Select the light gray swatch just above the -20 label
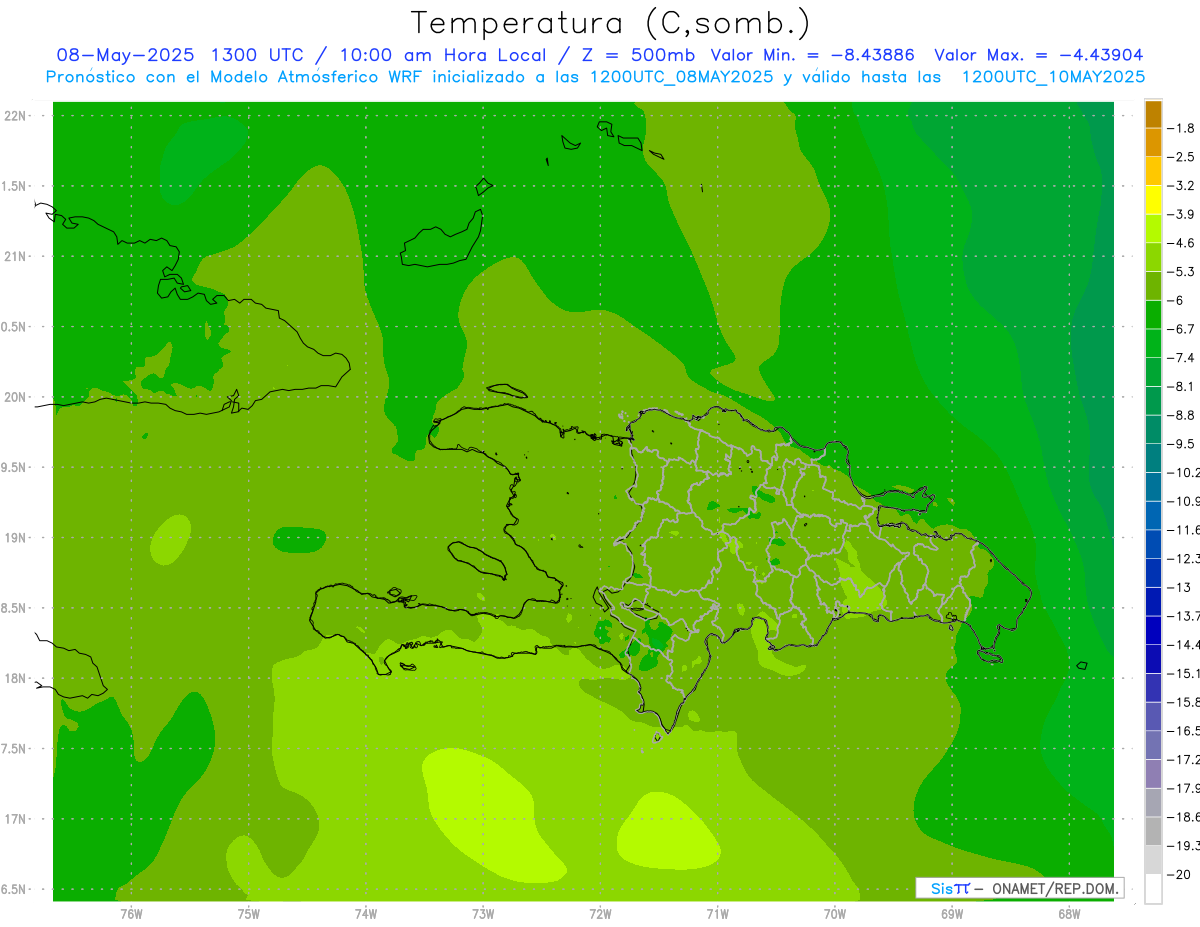This screenshot has height=927, width=1200. 1153,859
